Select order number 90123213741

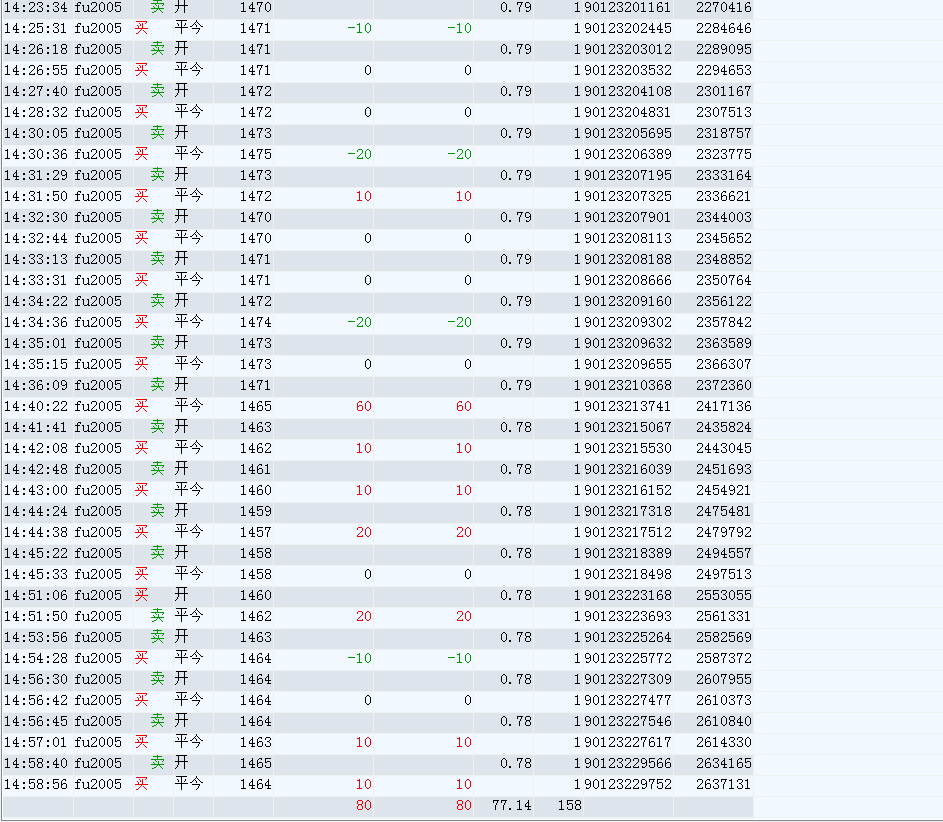[x=628, y=407]
